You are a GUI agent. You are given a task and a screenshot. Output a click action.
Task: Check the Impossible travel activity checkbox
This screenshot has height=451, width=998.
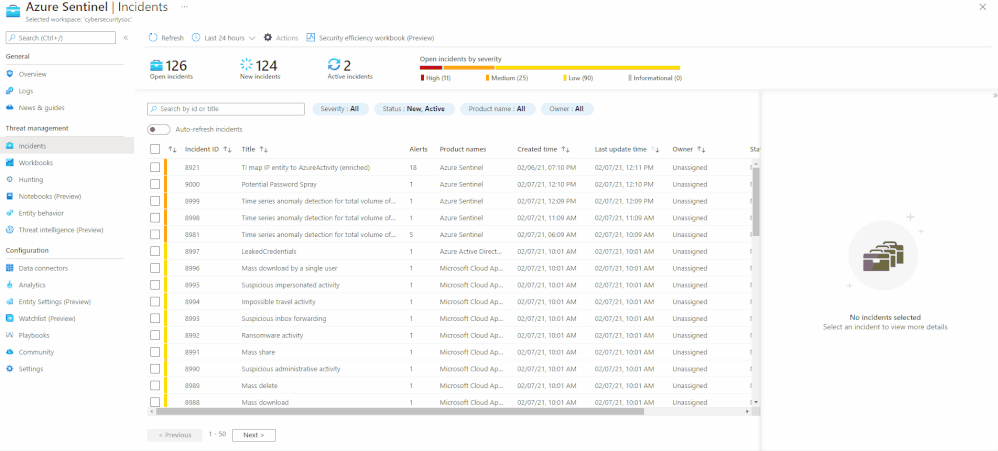[155, 302]
